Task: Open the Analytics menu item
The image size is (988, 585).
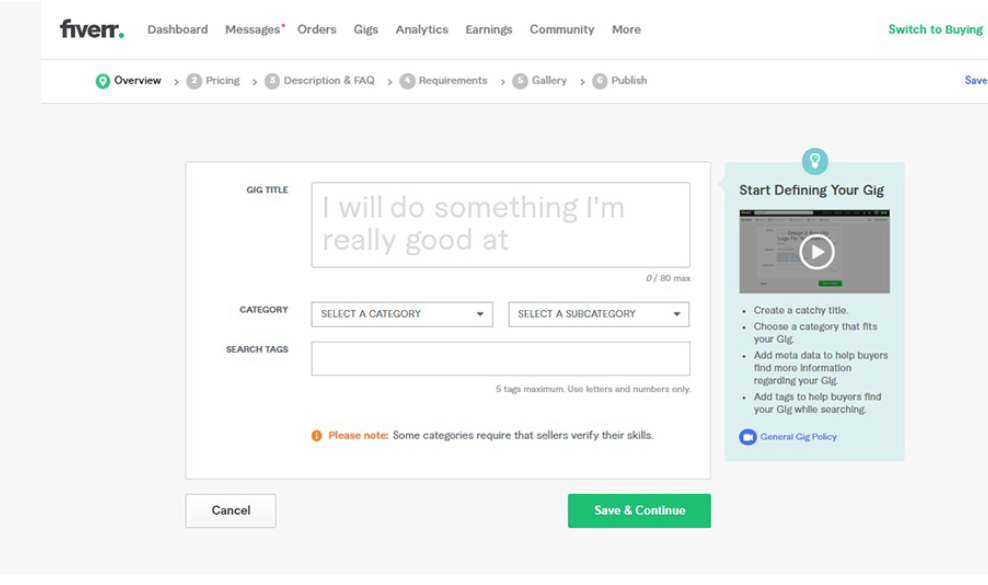Action: point(421,30)
